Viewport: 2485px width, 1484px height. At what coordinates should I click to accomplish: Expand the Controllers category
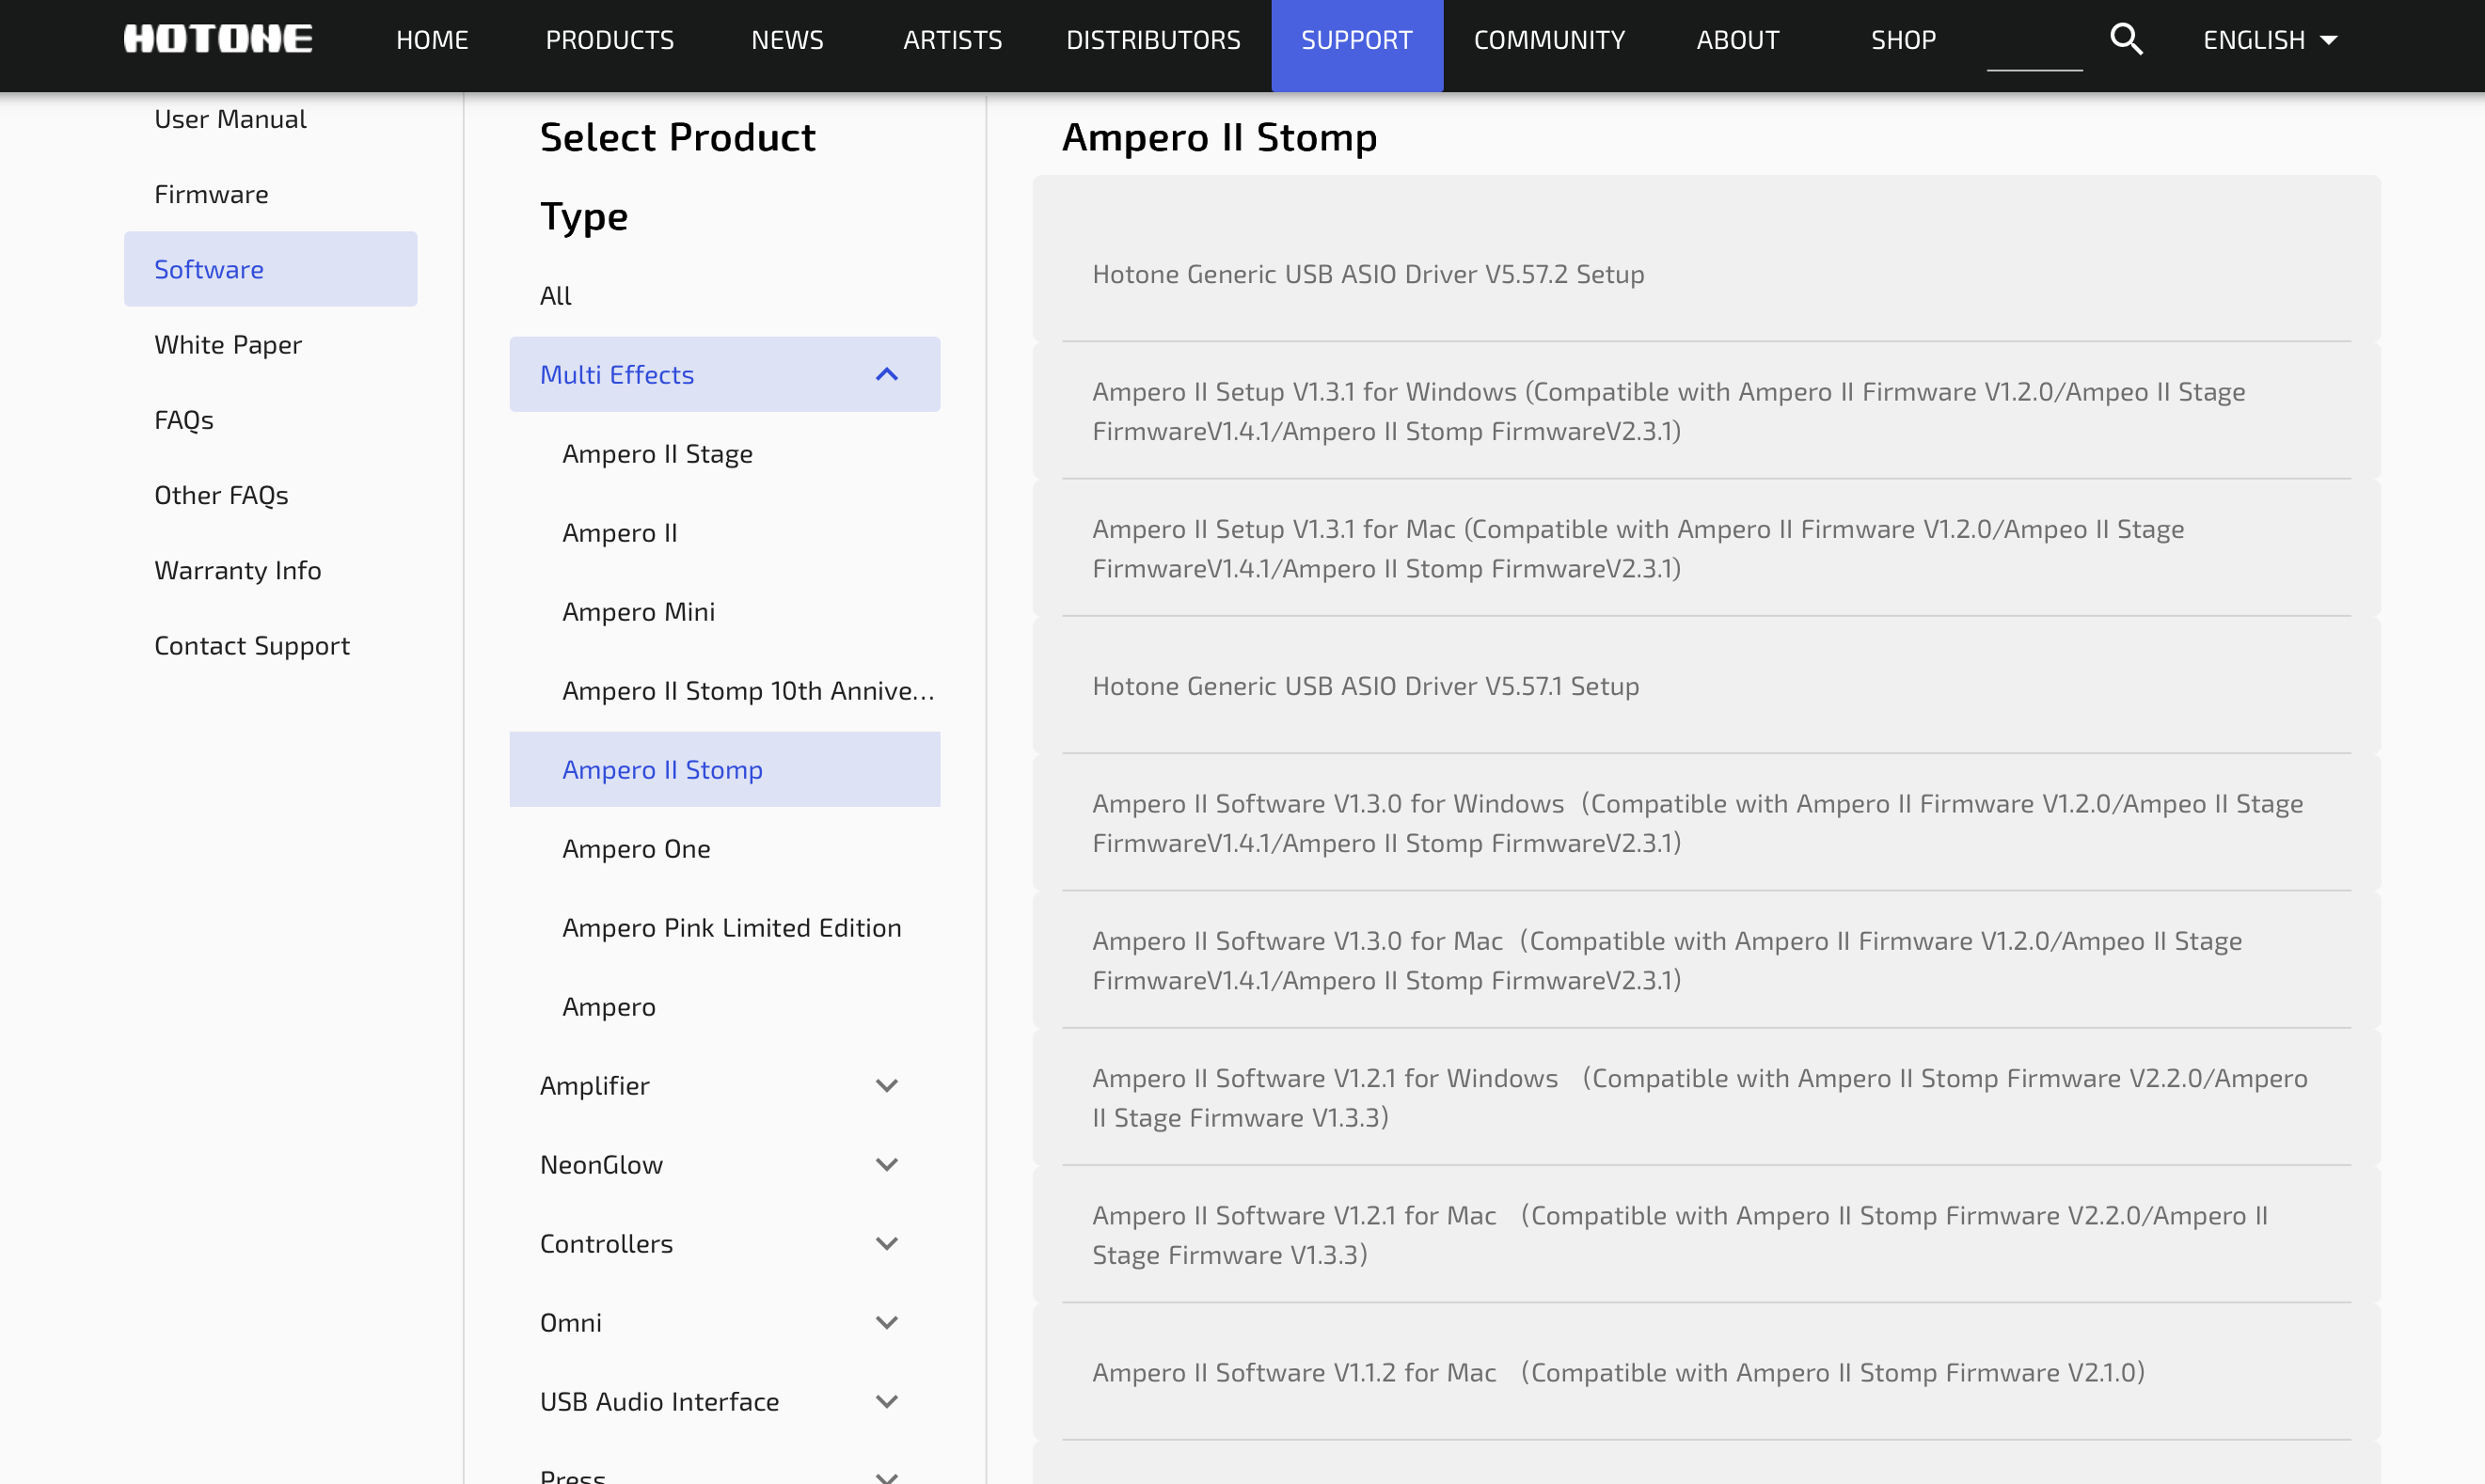(886, 1244)
